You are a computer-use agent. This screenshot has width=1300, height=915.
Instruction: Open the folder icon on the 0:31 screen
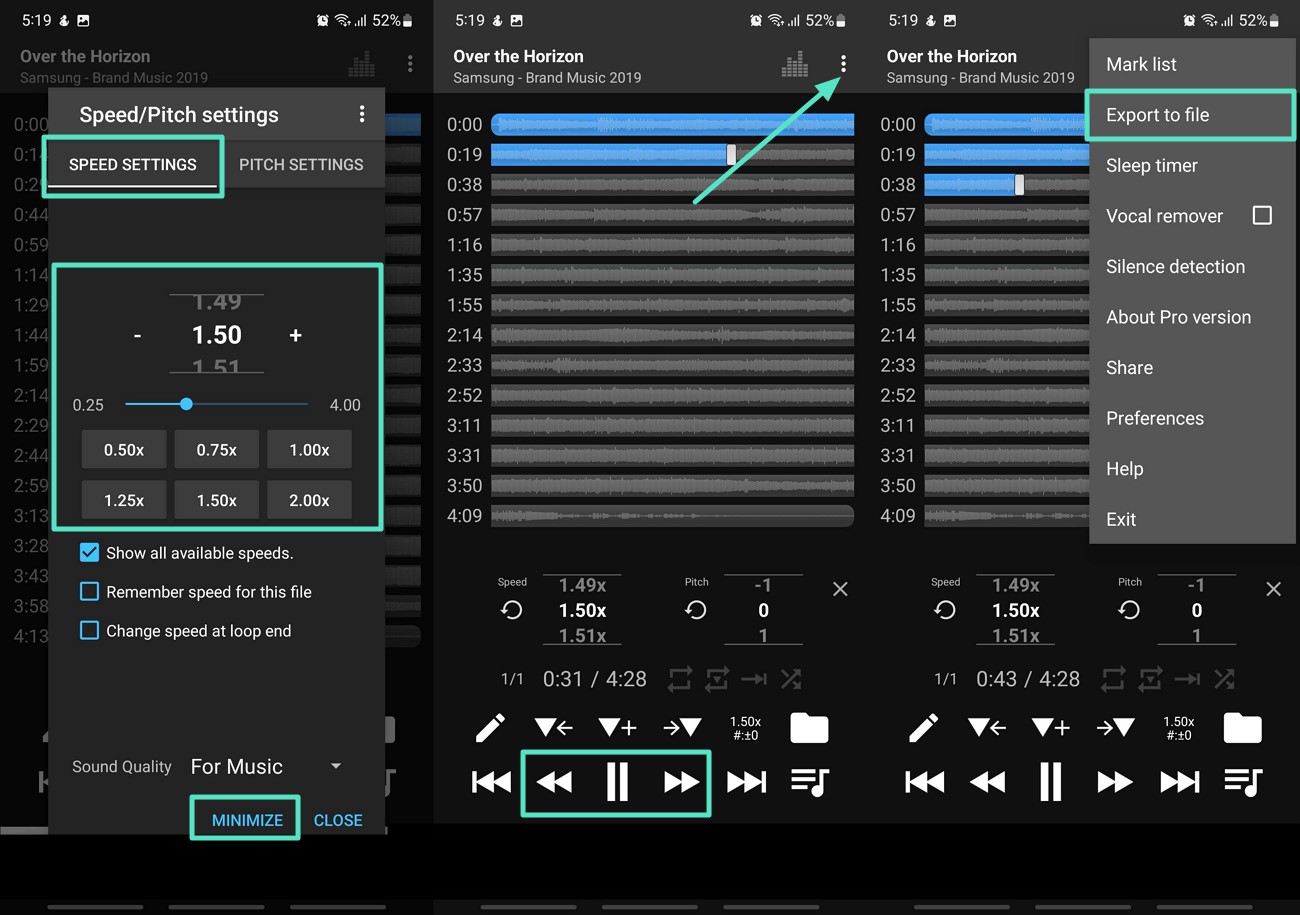809,728
